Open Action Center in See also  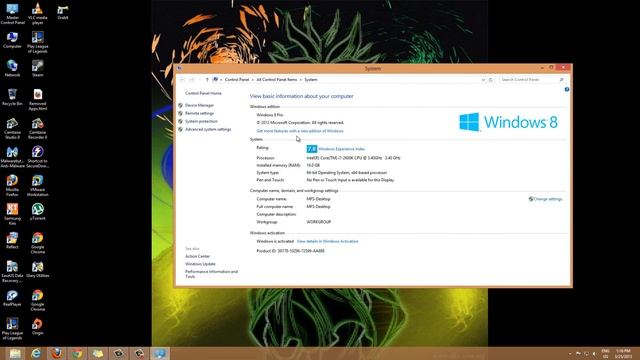[x=198, y=256]
